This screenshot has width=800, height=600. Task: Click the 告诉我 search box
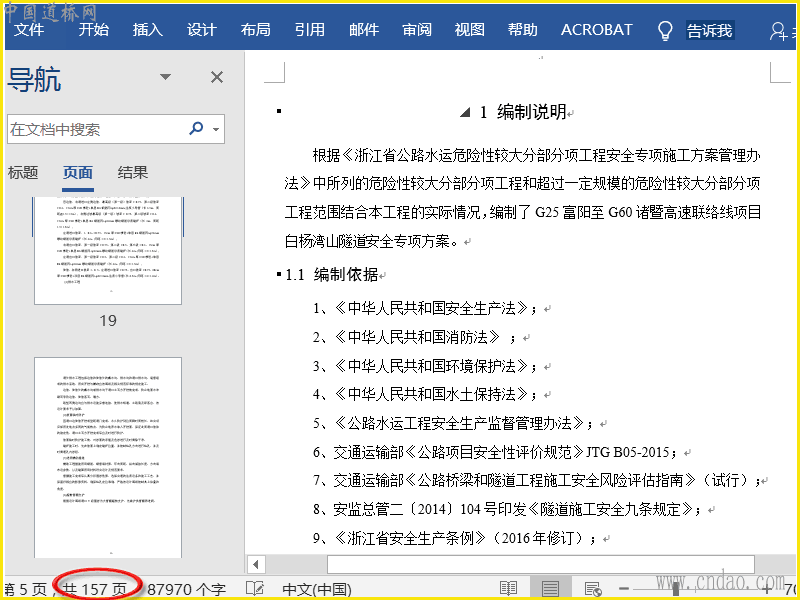[710, 31]
